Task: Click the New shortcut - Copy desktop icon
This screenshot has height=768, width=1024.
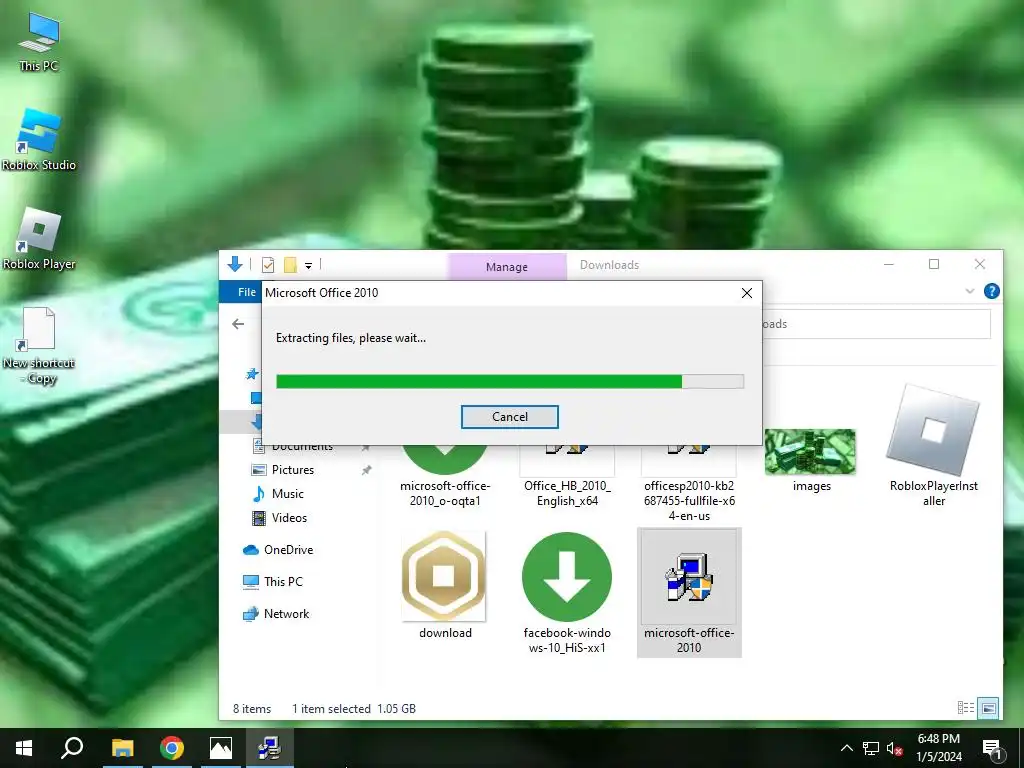Action: click(x=39, y=346)
